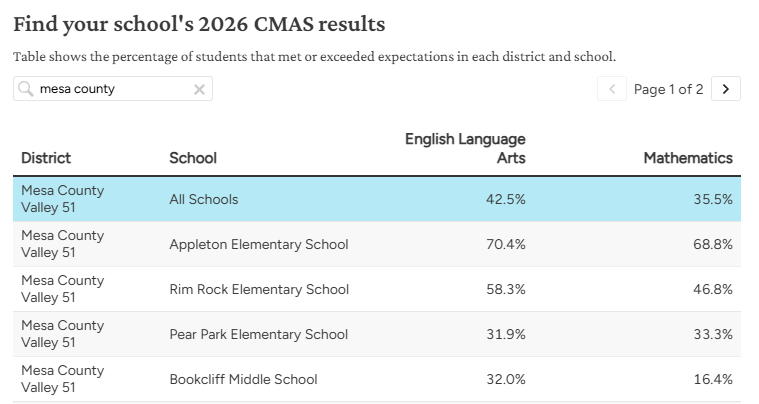
Task: Sort by District column header
Action: pos(46,158)
